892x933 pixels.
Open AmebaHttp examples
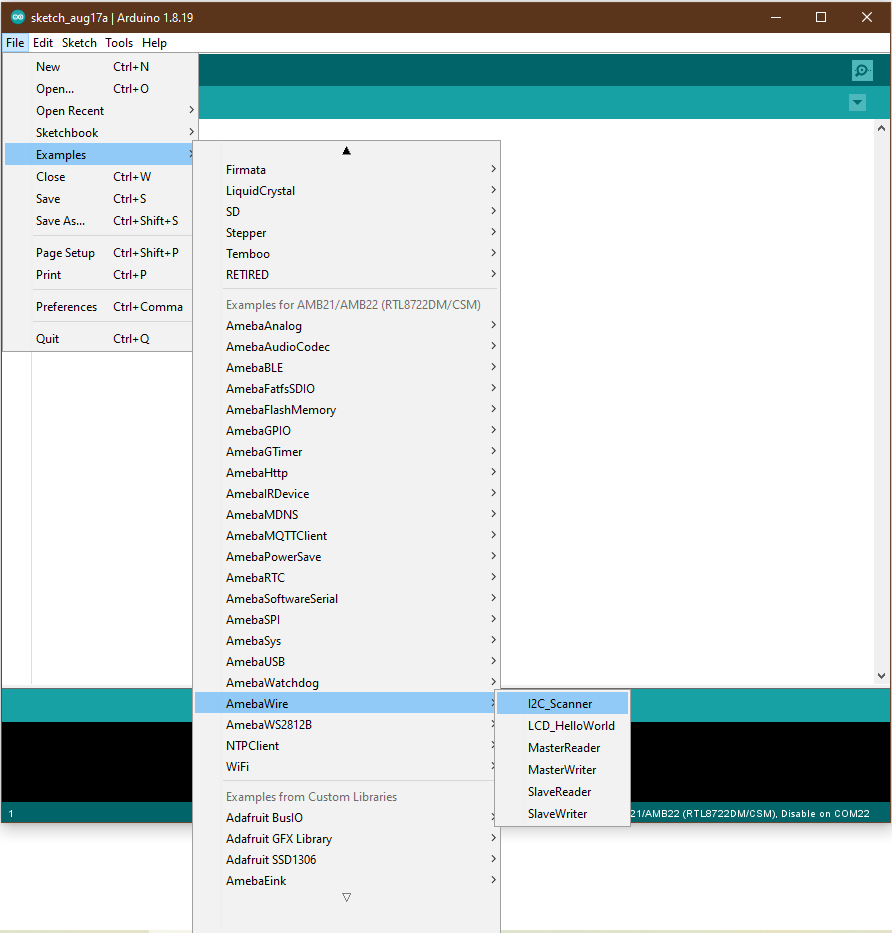pos(347,473)
